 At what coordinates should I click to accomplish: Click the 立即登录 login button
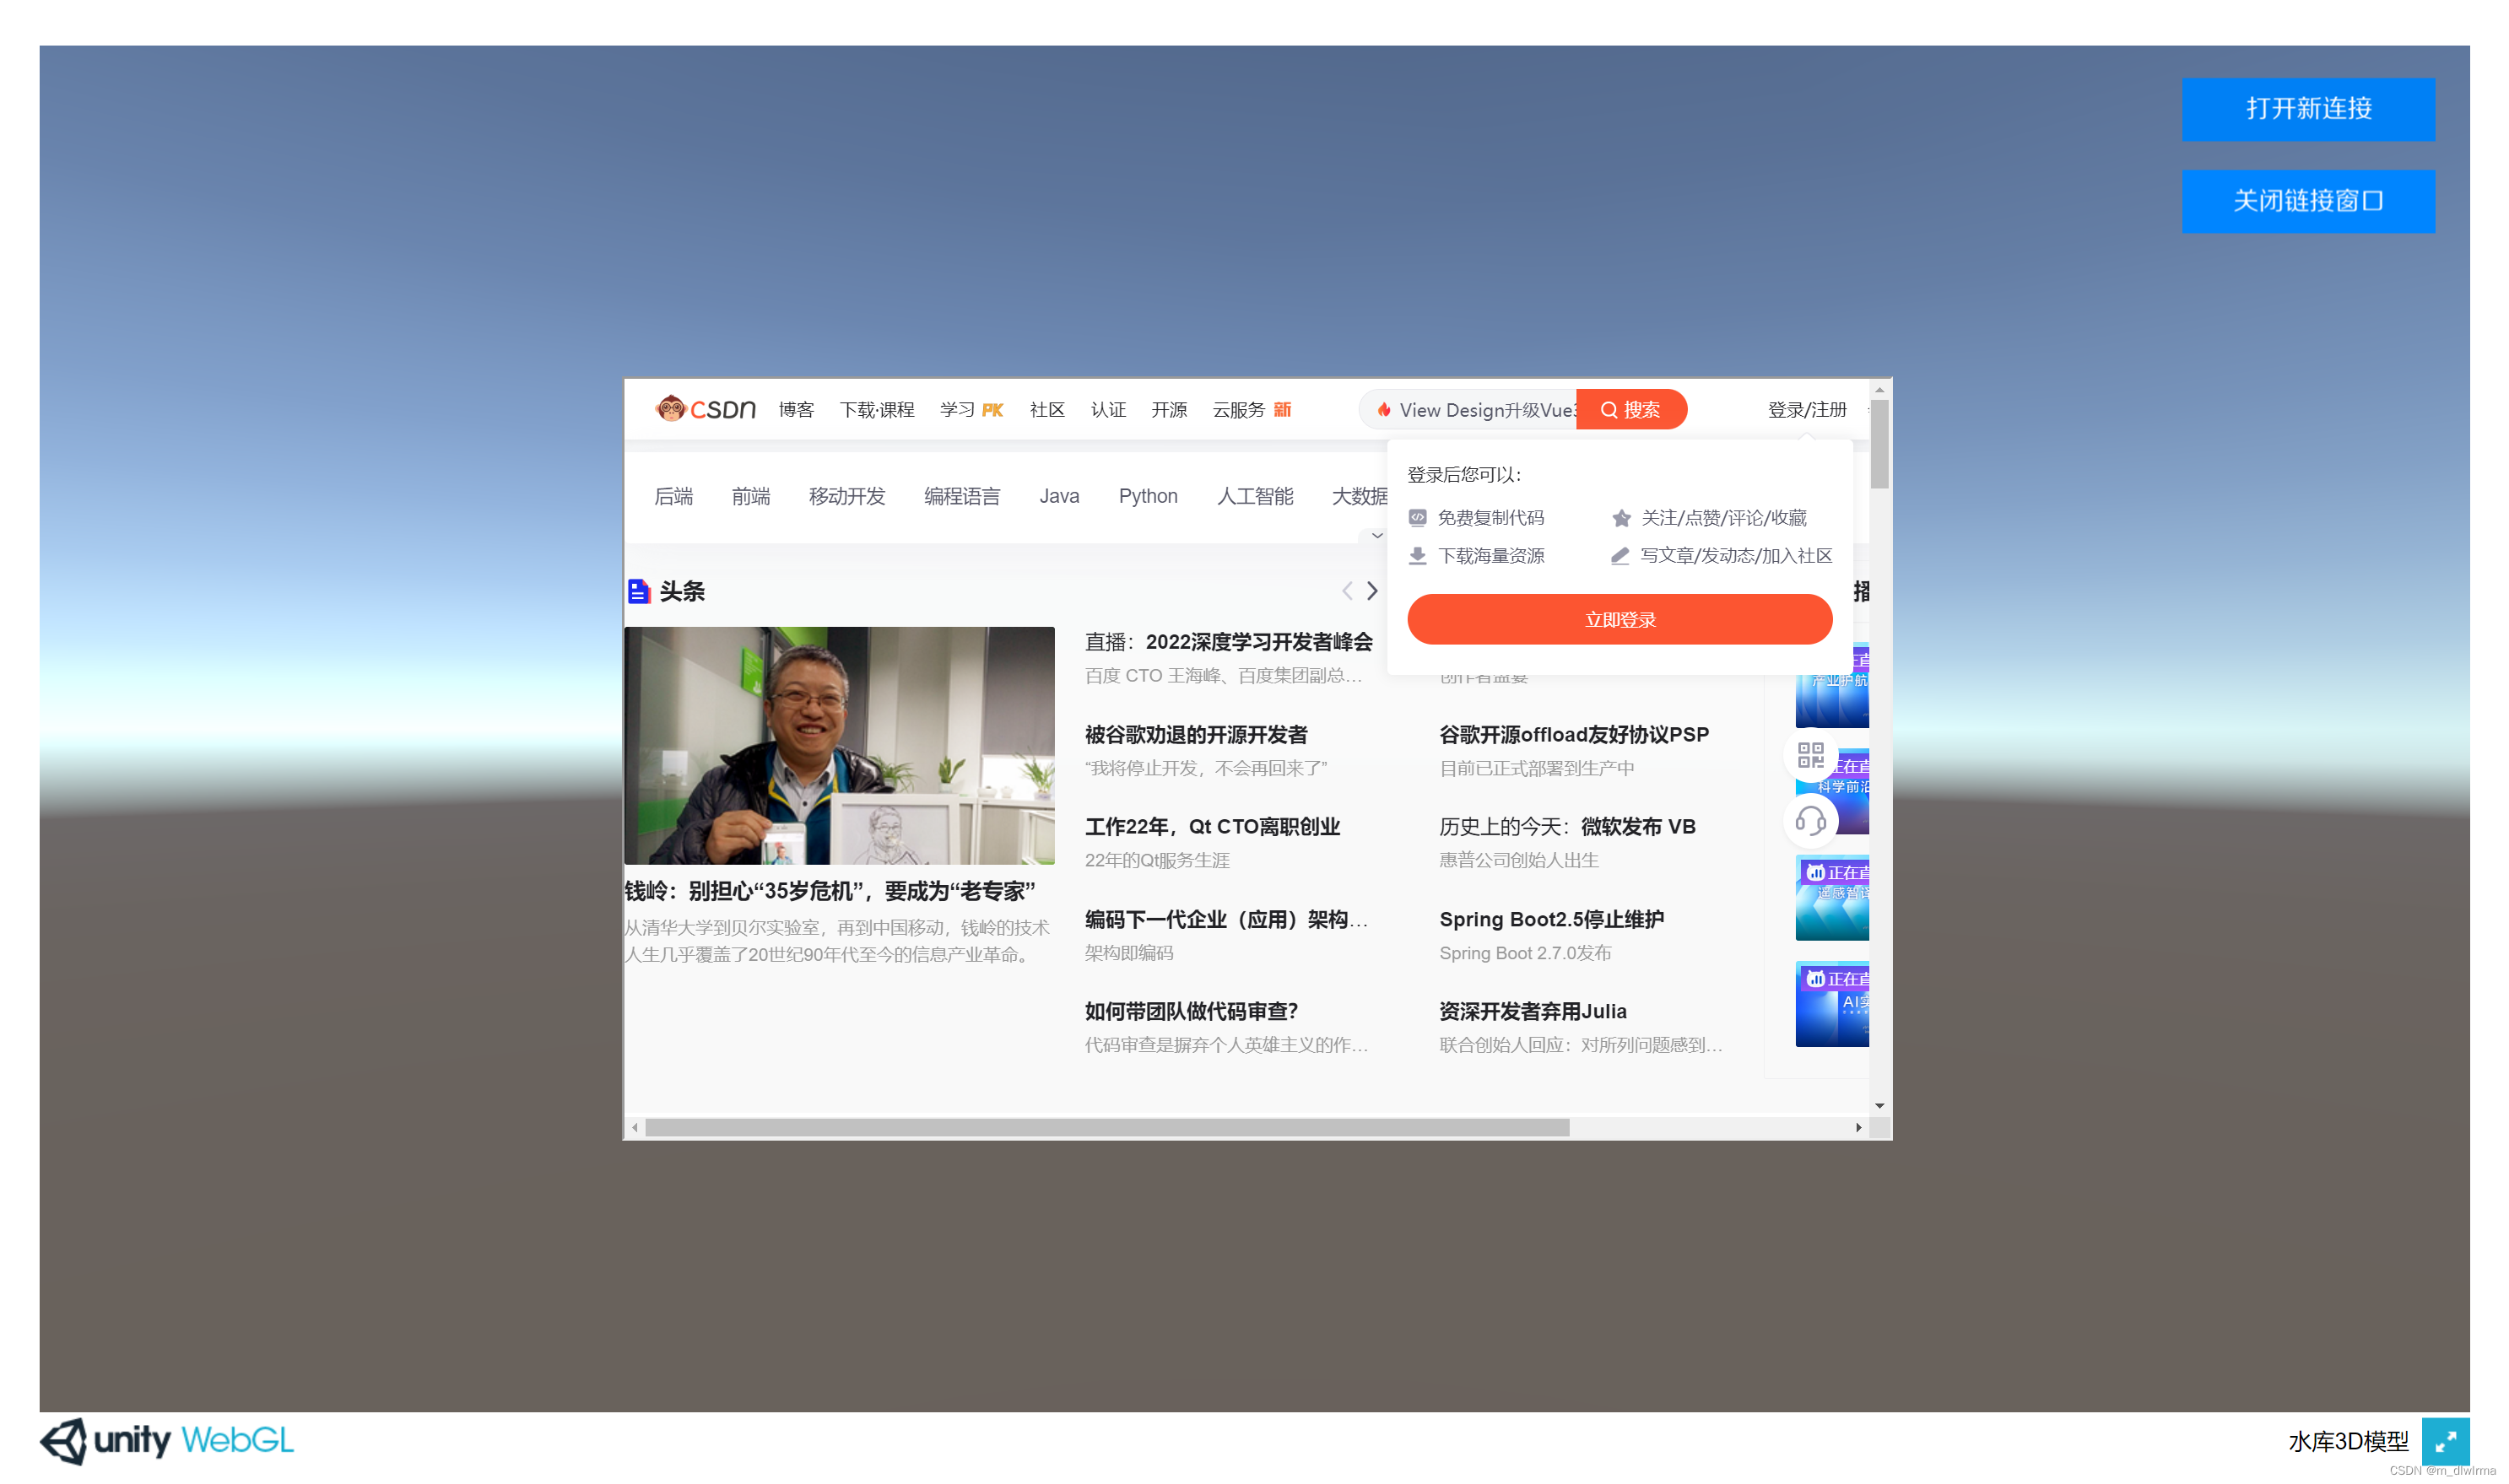1619,619
